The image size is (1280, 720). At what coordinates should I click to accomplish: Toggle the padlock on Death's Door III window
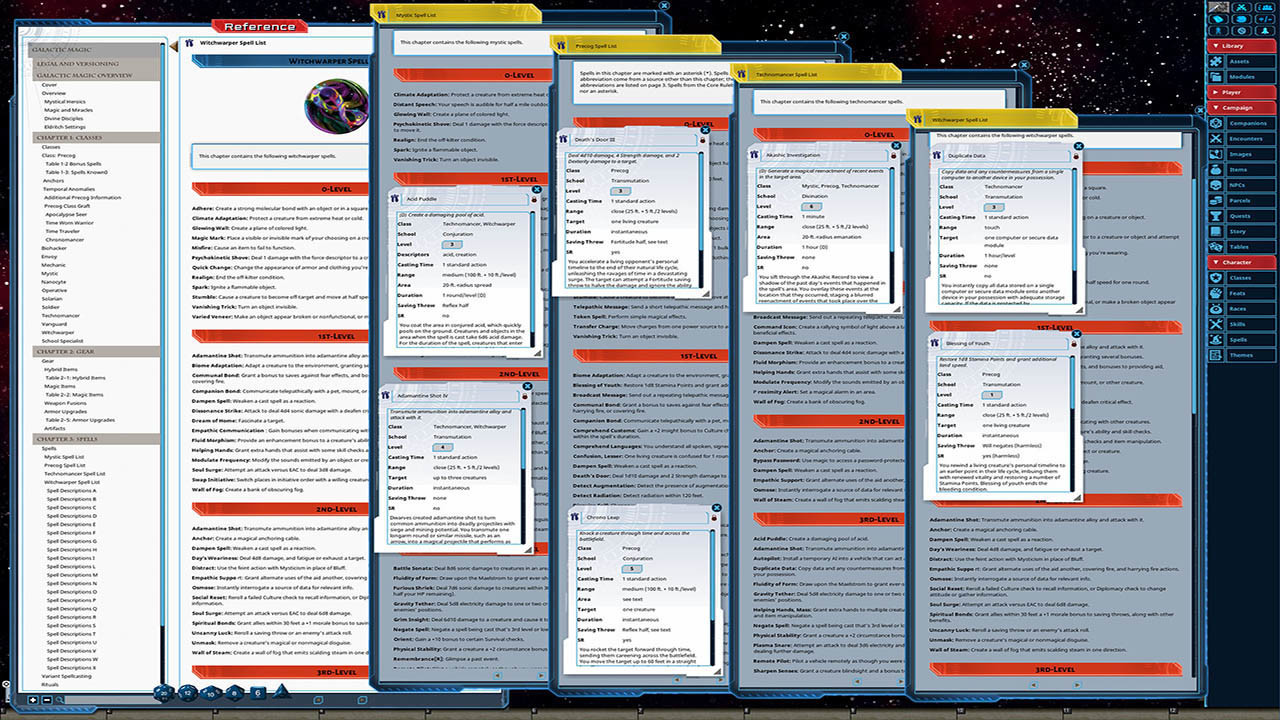(x=702, y=141)
